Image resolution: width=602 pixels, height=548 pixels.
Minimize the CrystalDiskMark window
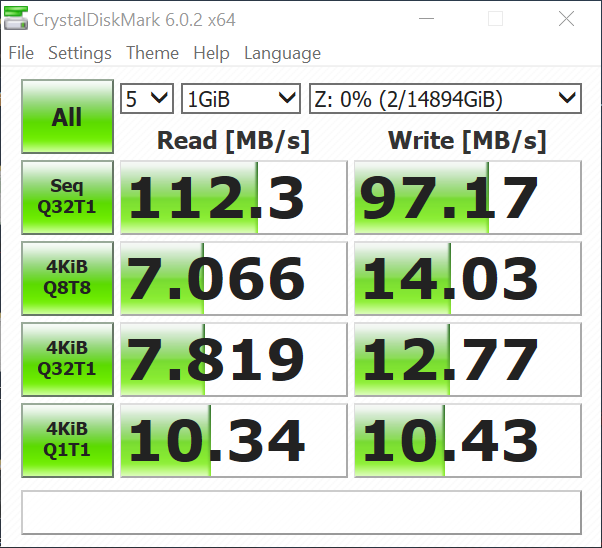coord(426,18)
